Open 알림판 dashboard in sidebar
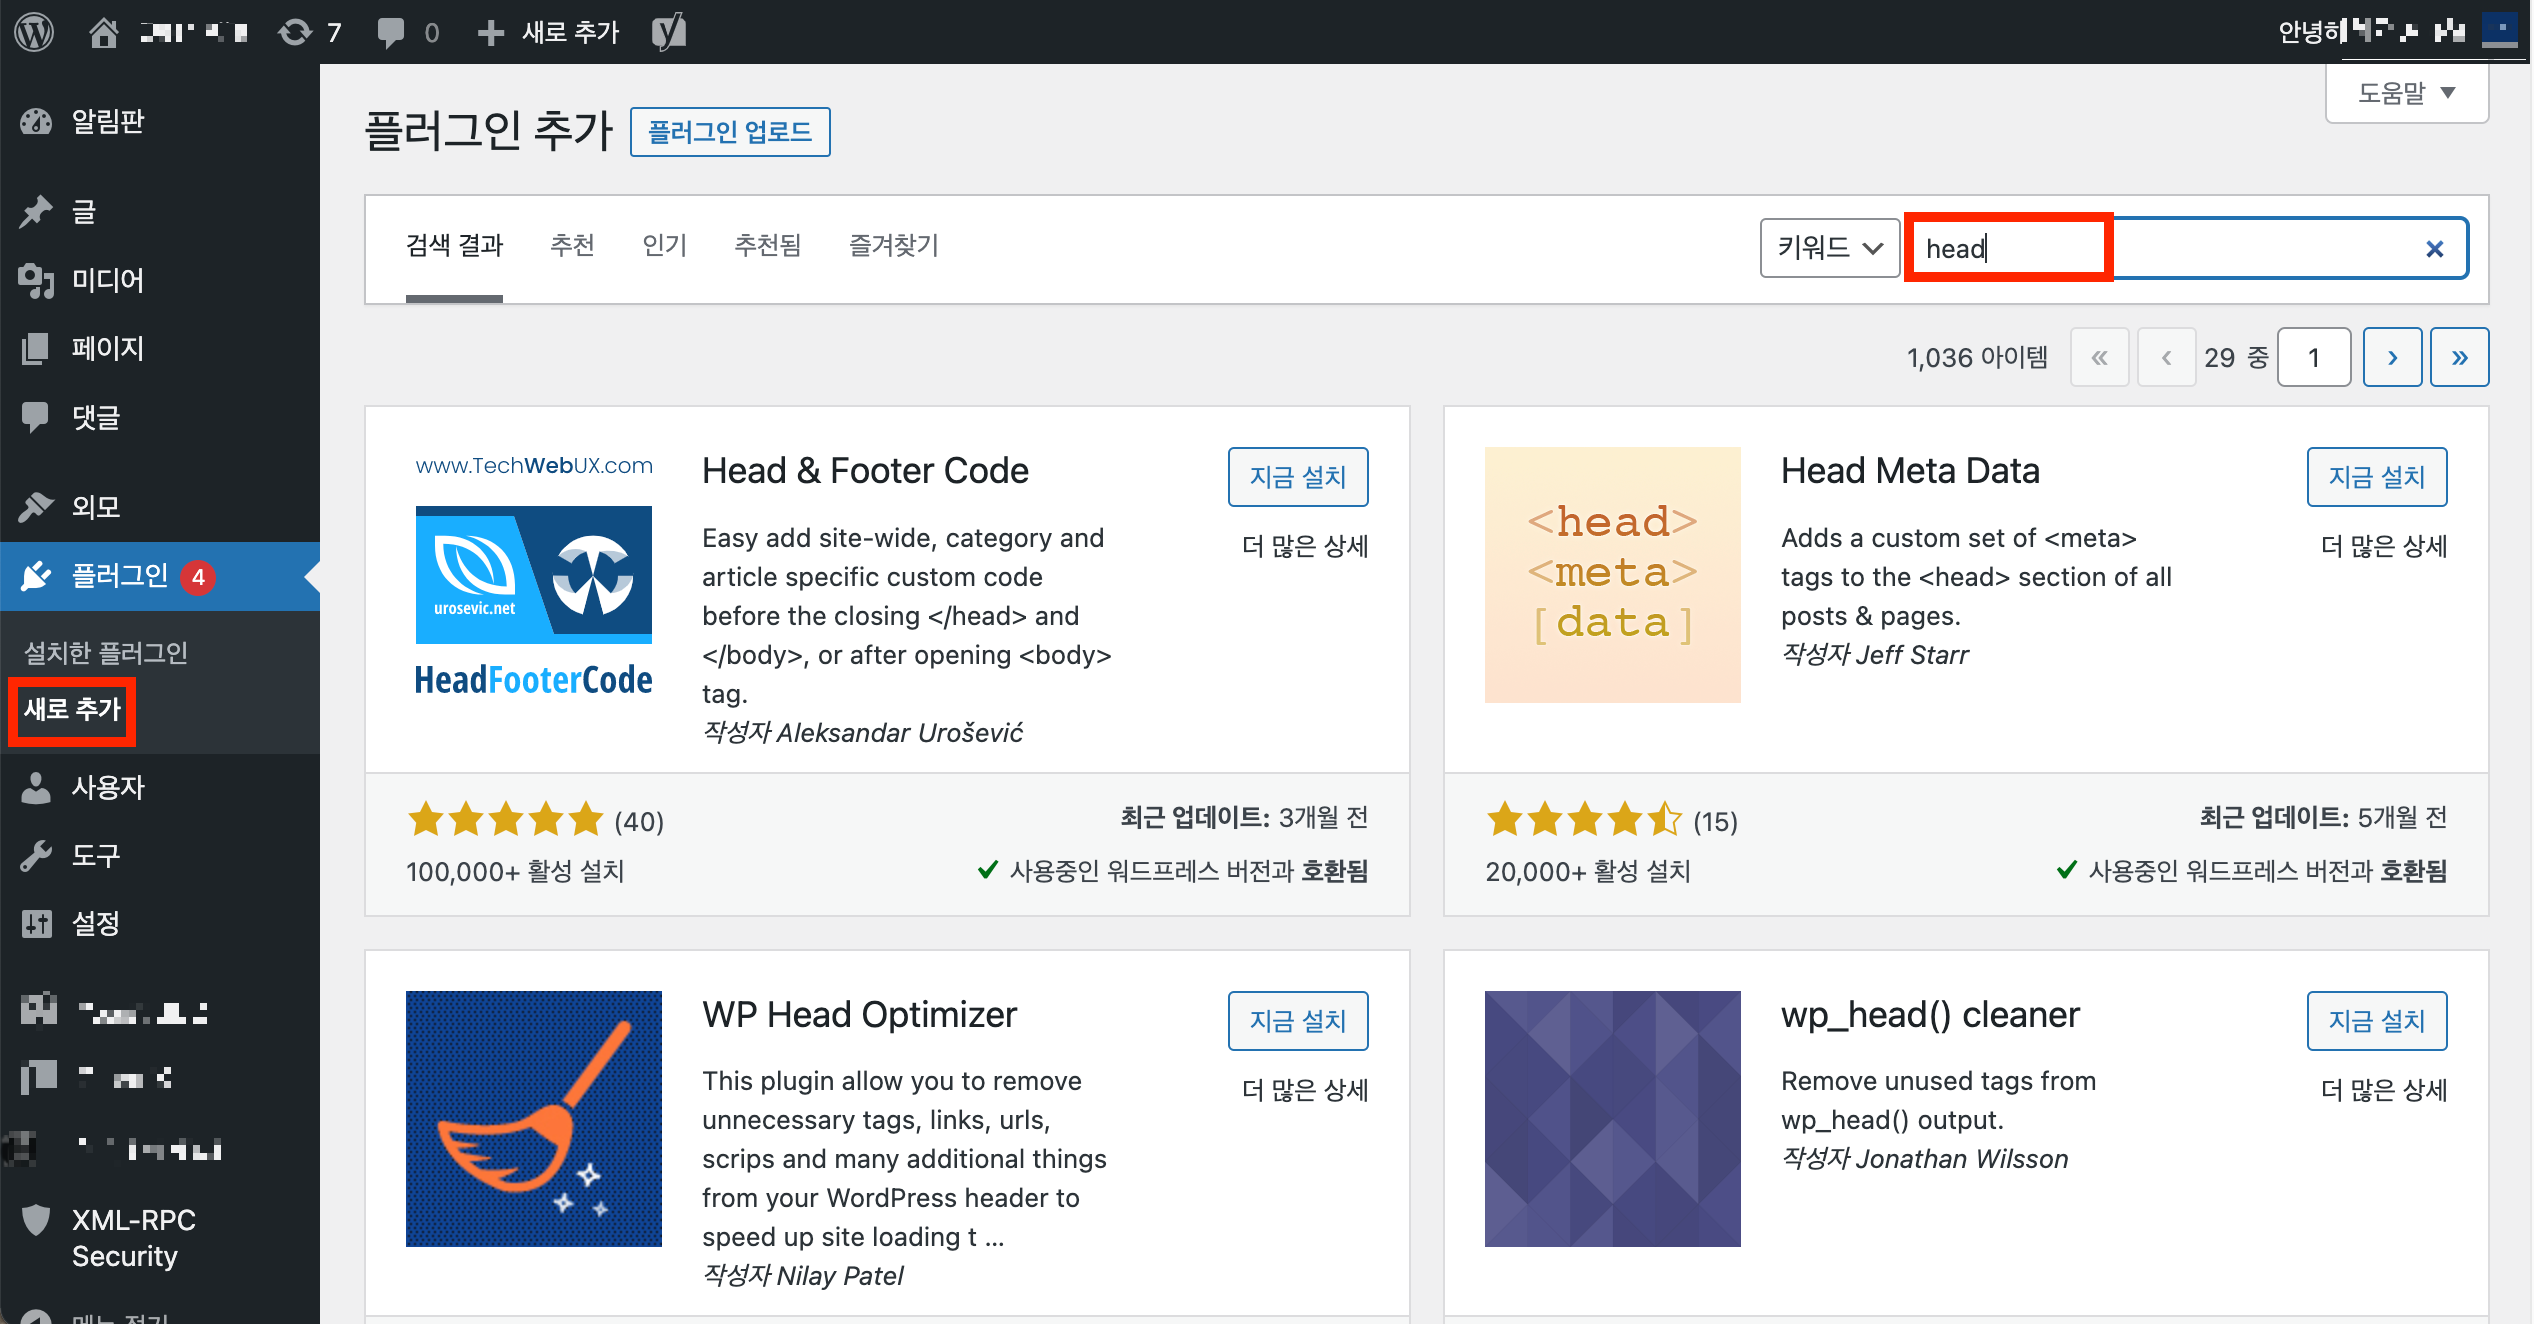Image resolution: width=2534 pixels, height=1324 pixels. click(107, 121)
